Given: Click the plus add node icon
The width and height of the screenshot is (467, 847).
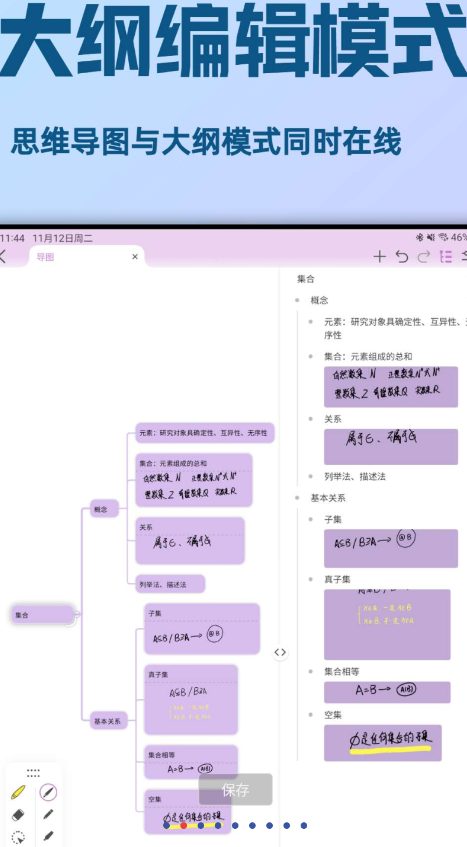Looking at the screenshot, I should coord(380,257).
